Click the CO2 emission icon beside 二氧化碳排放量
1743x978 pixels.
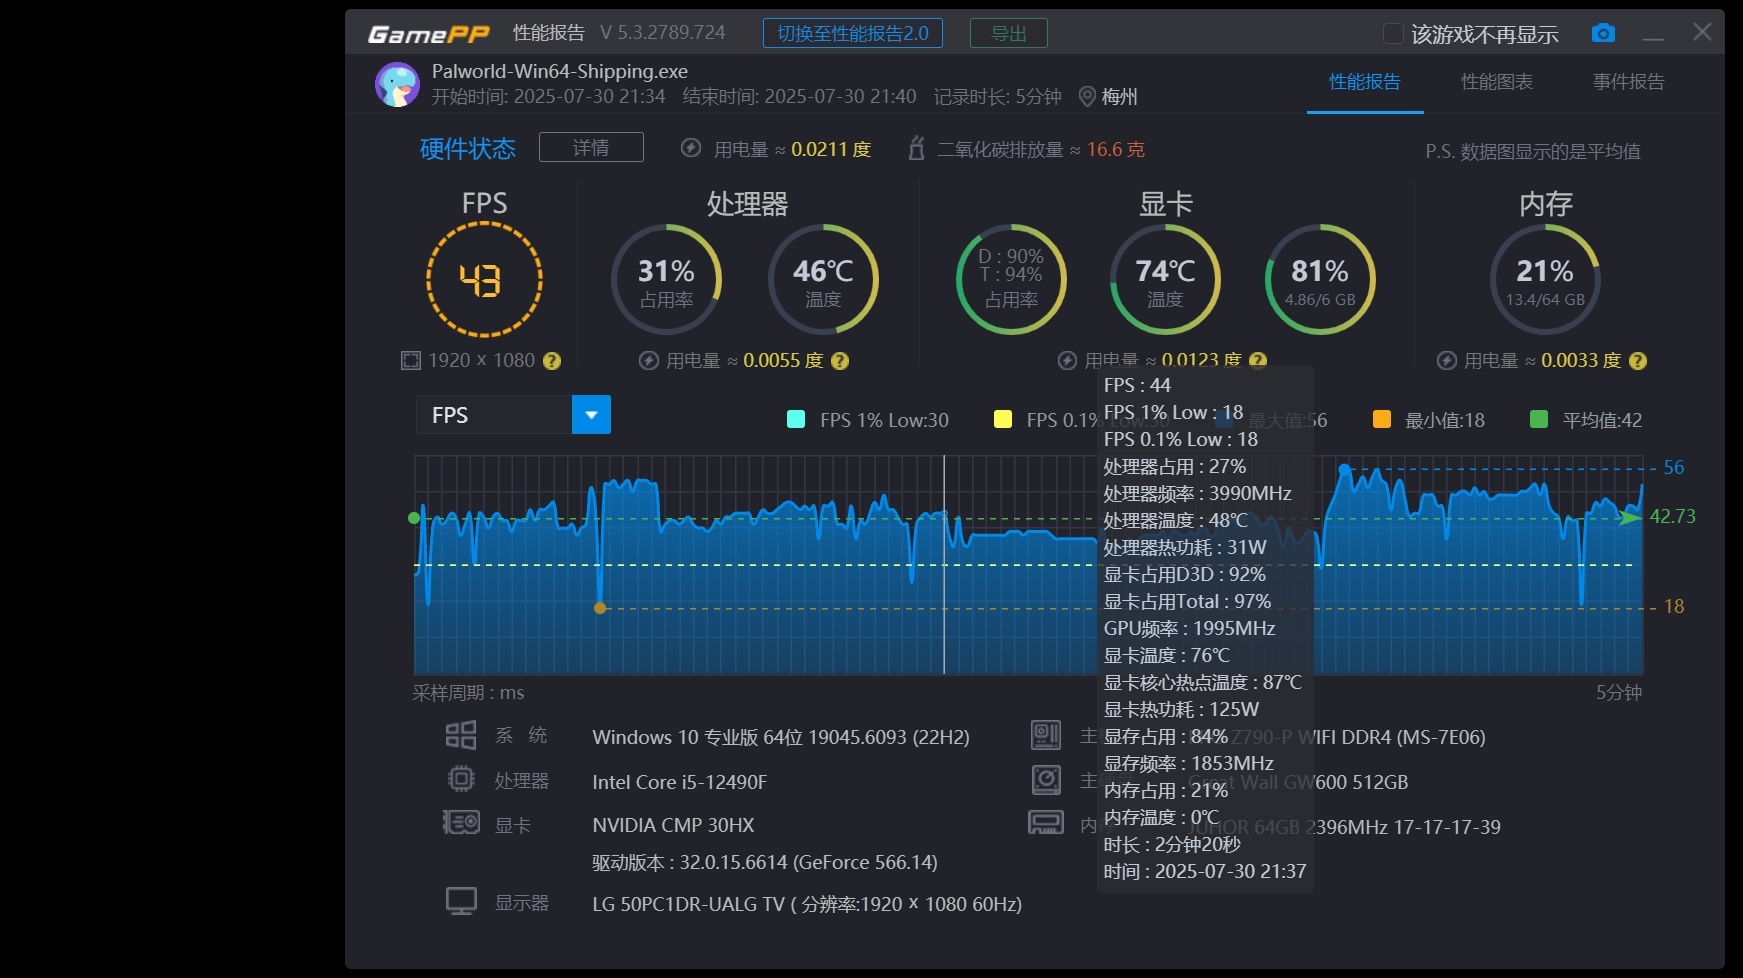[915, 148]
